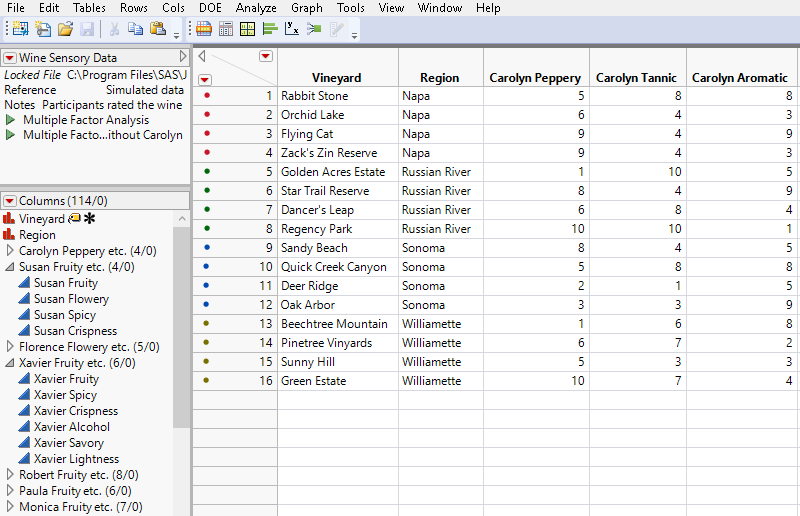Expand the Robert Fruity etc. group
The width and height of the screenshot is (800, 516).
[x=10, y=474]
